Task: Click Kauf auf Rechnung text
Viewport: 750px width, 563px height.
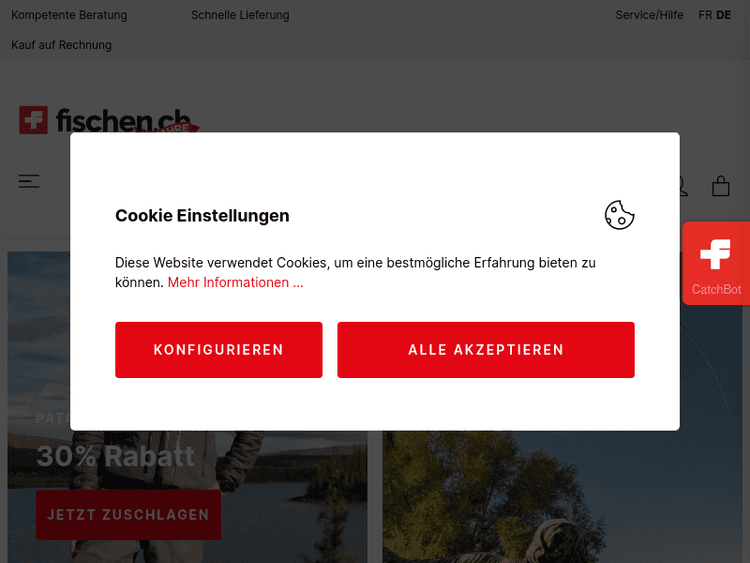Action: 61,45
